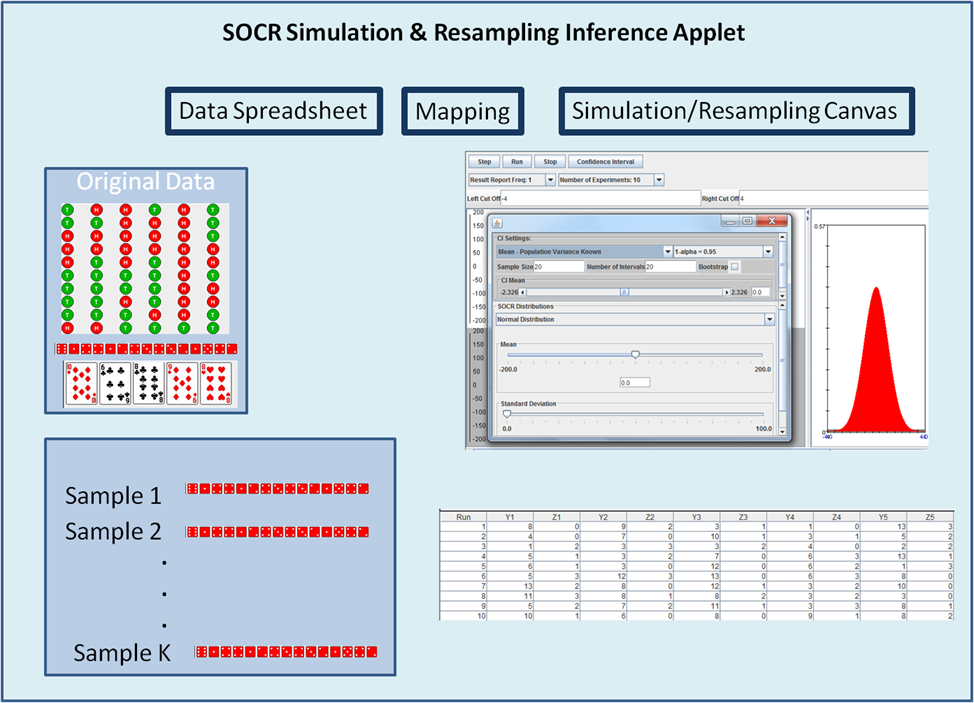Viewport: 974px width, 703px height.
Task: Select the 10 of diamonds card
Action: tap(82, 383)
